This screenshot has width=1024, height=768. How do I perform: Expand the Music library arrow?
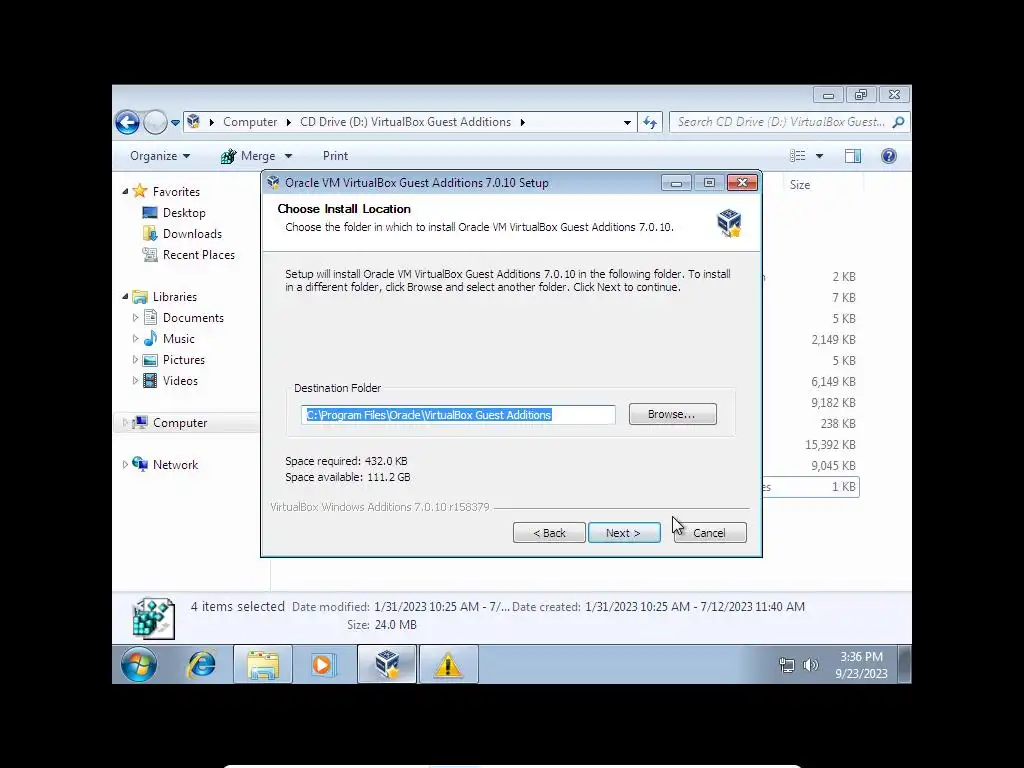point(135,339)
